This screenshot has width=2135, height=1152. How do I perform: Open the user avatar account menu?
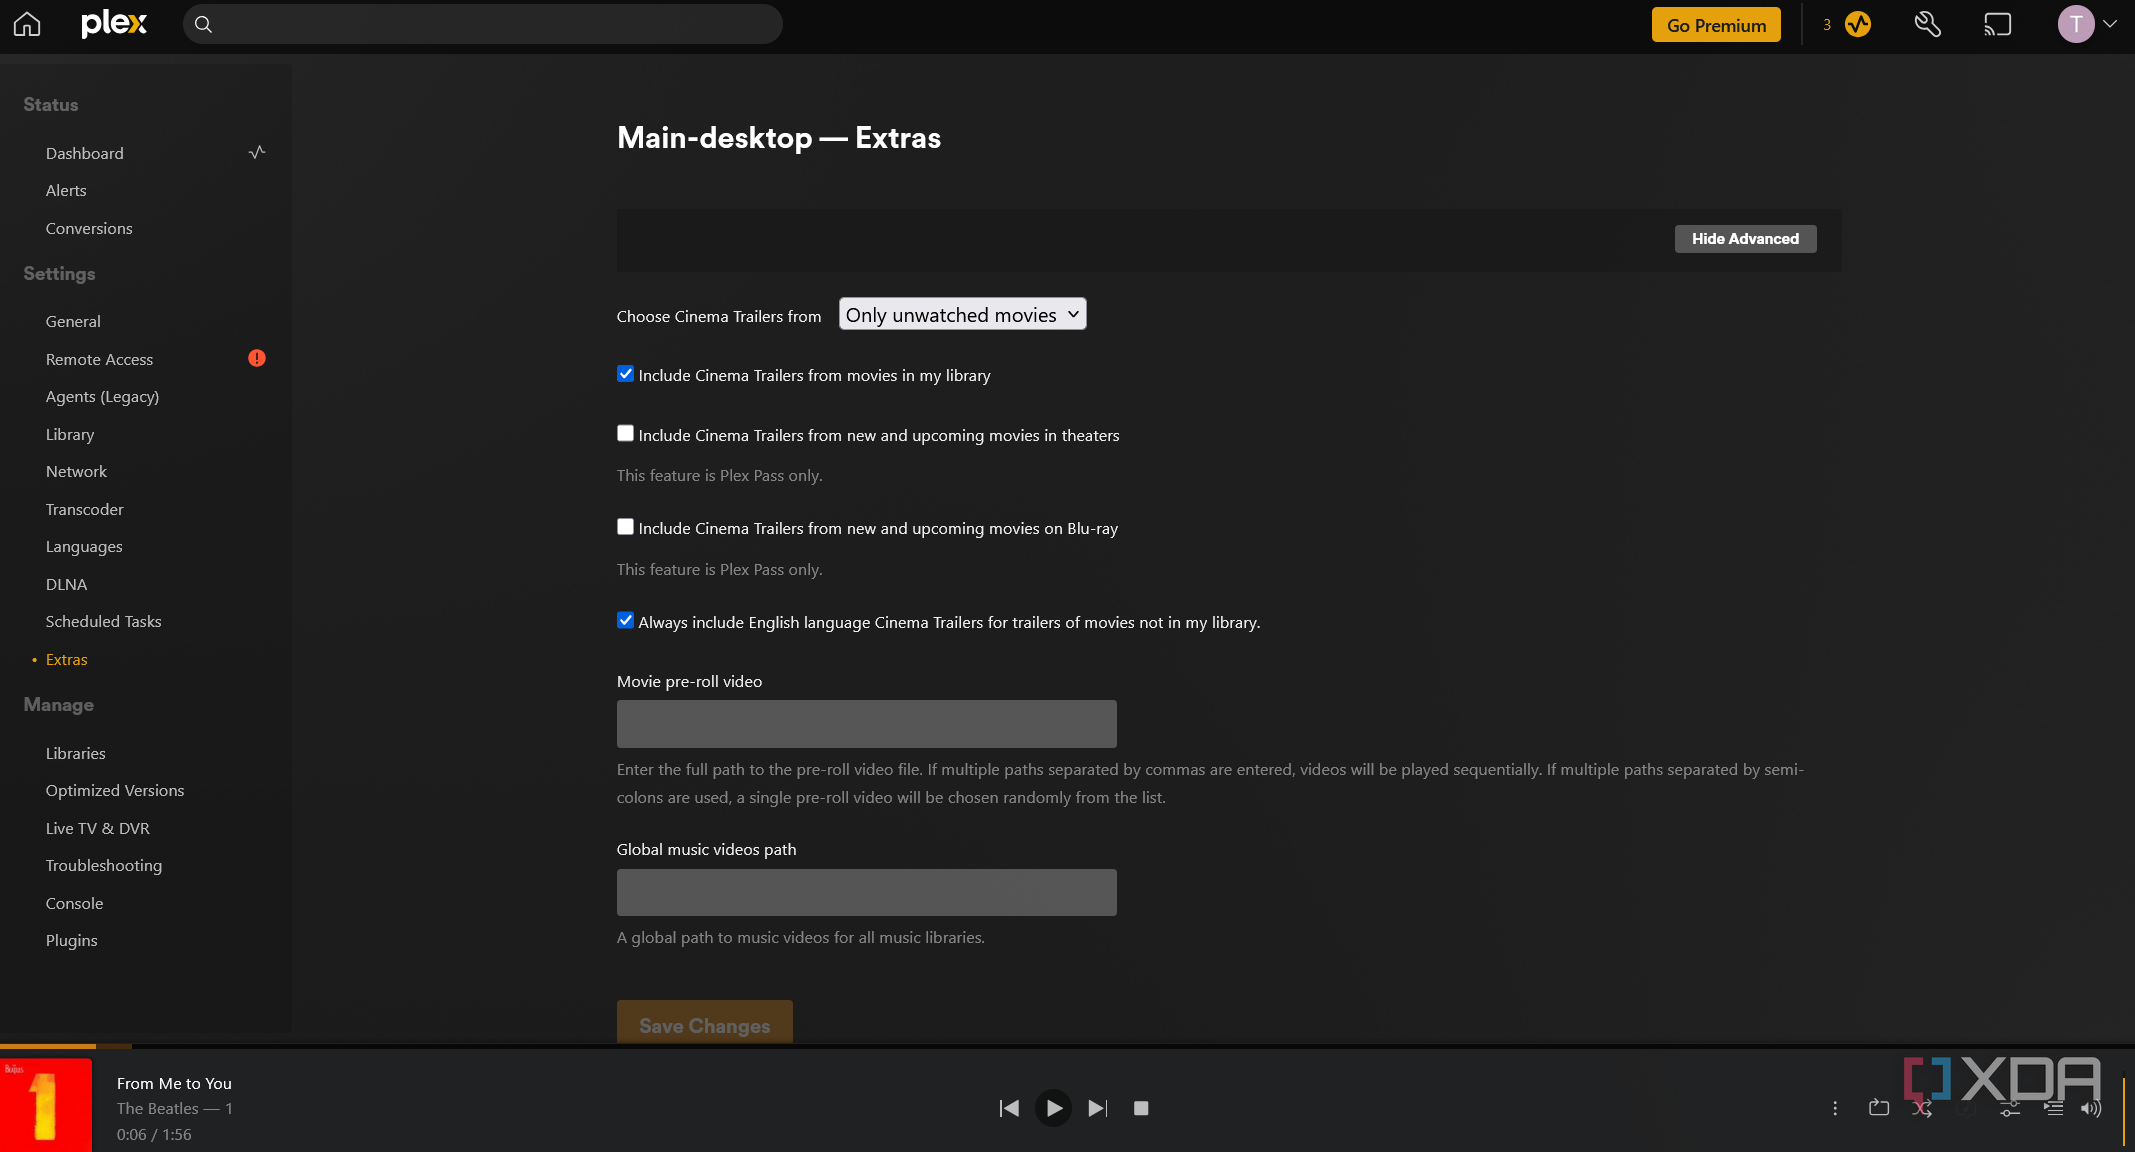(x=2086, y=24)
